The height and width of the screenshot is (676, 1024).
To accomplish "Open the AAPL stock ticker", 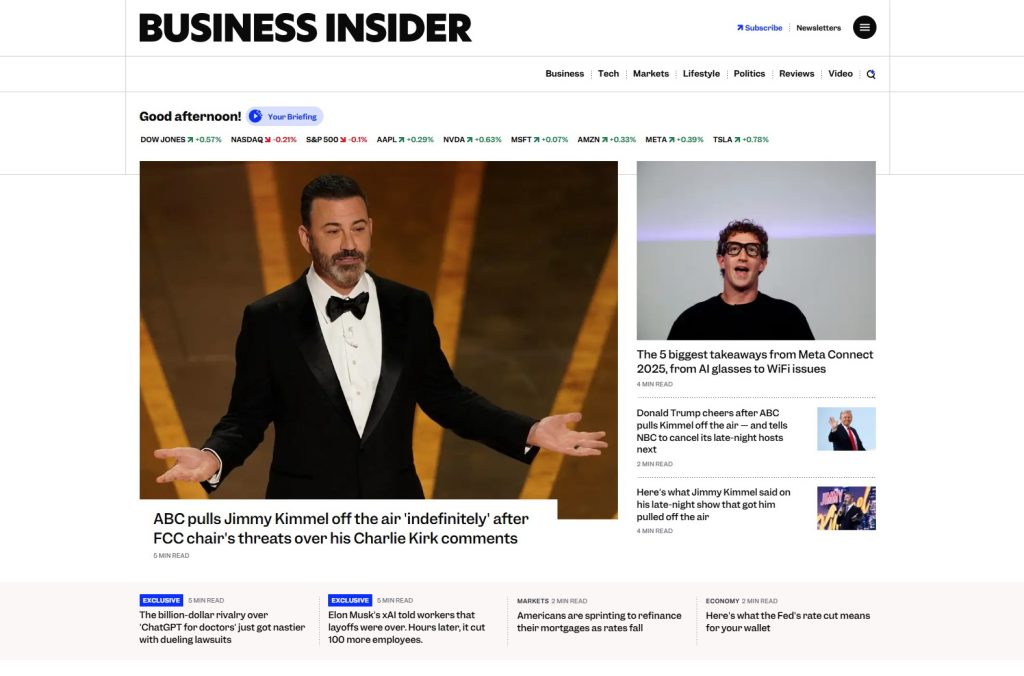I will (405, 140).
